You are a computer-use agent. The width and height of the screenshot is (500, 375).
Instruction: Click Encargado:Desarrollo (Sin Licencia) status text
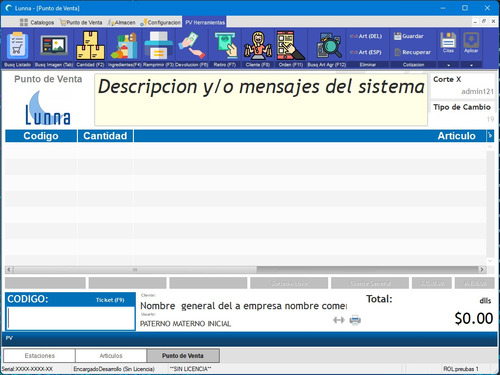pyautogui.click(x=114, y=369)
